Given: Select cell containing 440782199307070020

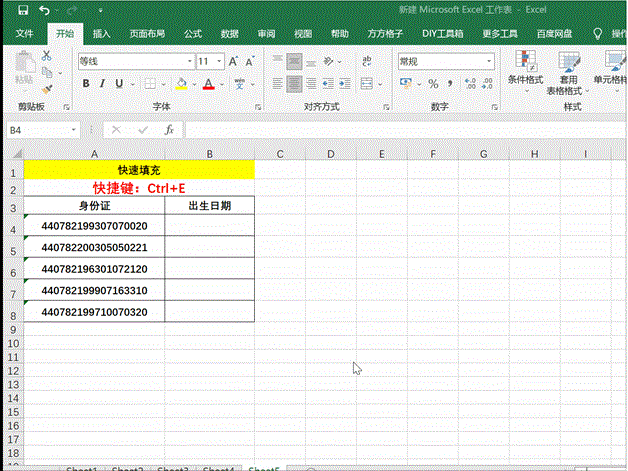Looking at the screenshot, I should point(94,227).
